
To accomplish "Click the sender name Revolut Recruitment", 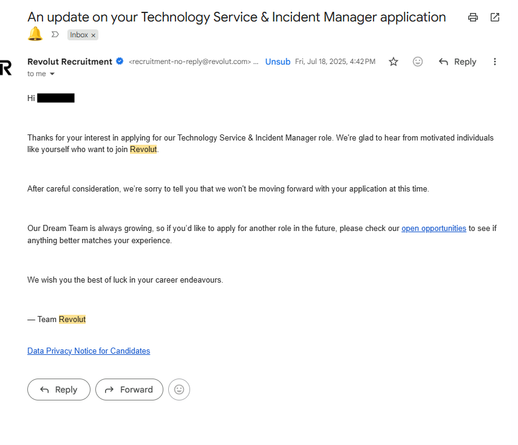I will [70, 62].
